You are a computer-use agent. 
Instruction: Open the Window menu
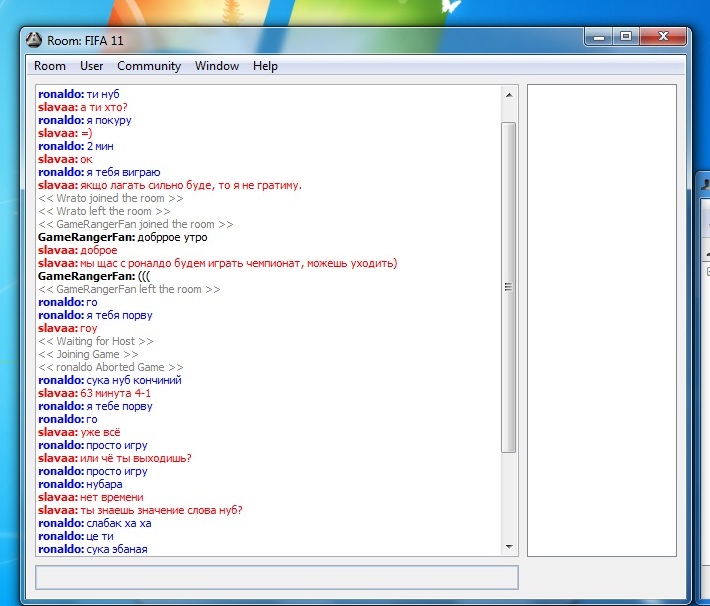pyautogui.click(x=217, y=66)
